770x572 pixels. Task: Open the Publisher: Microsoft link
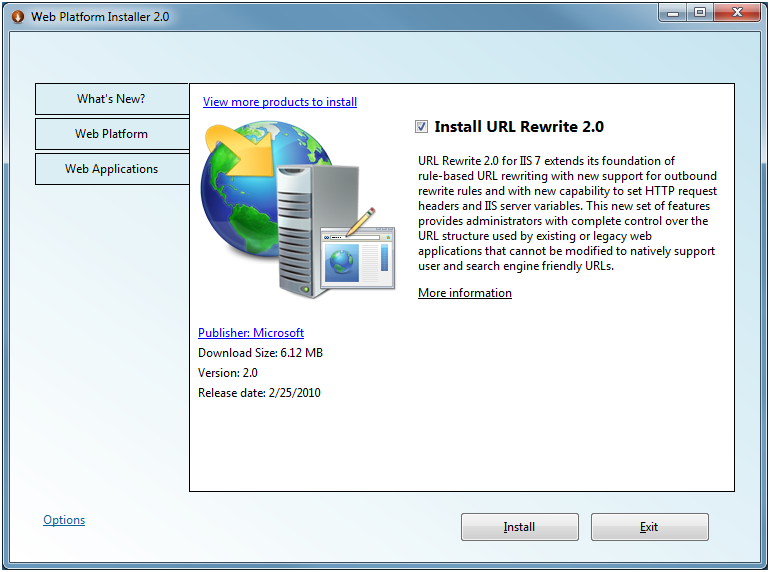(251, 333)
